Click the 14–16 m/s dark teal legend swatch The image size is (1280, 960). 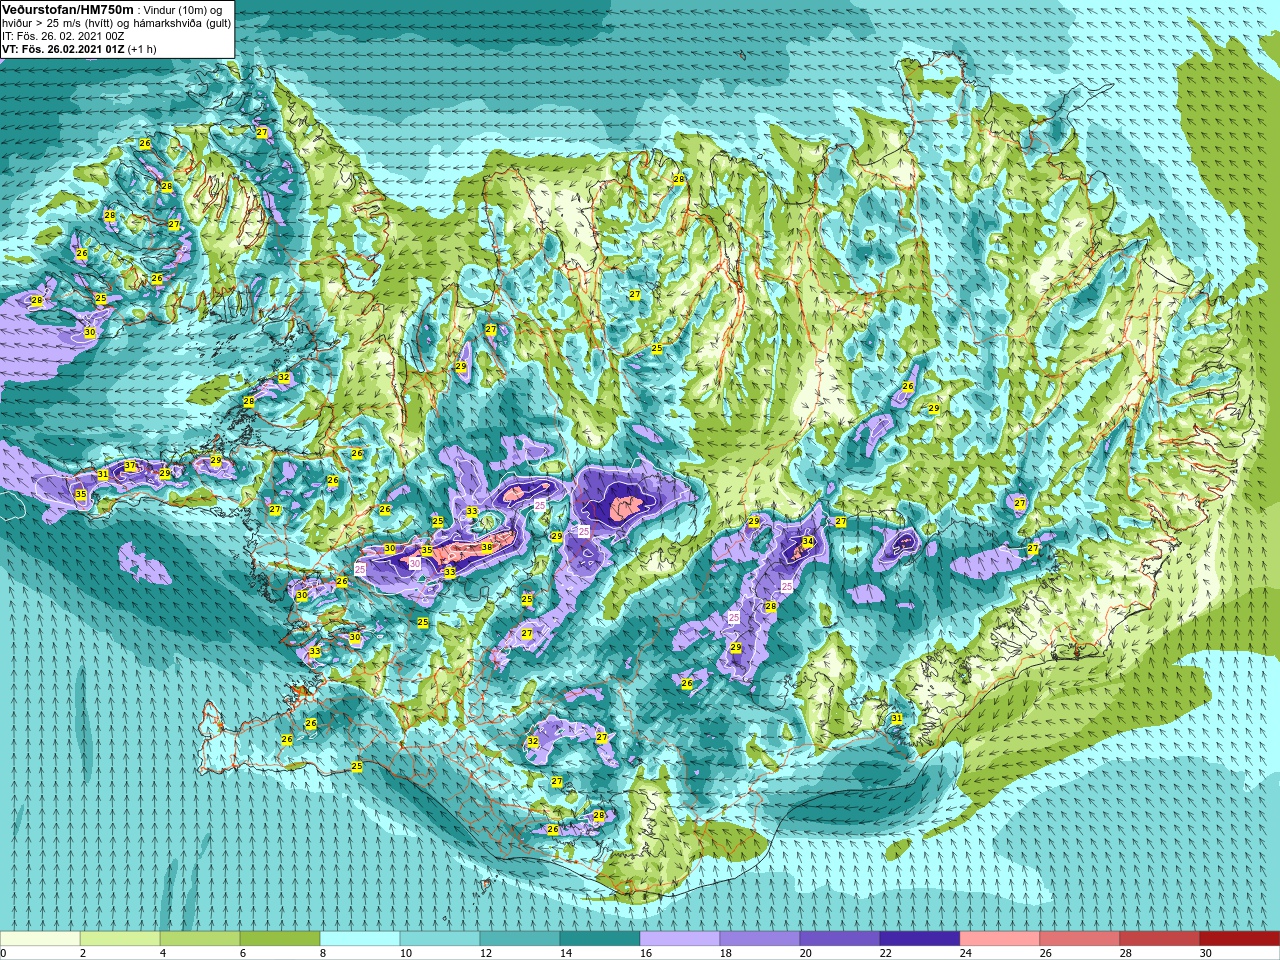600,939
